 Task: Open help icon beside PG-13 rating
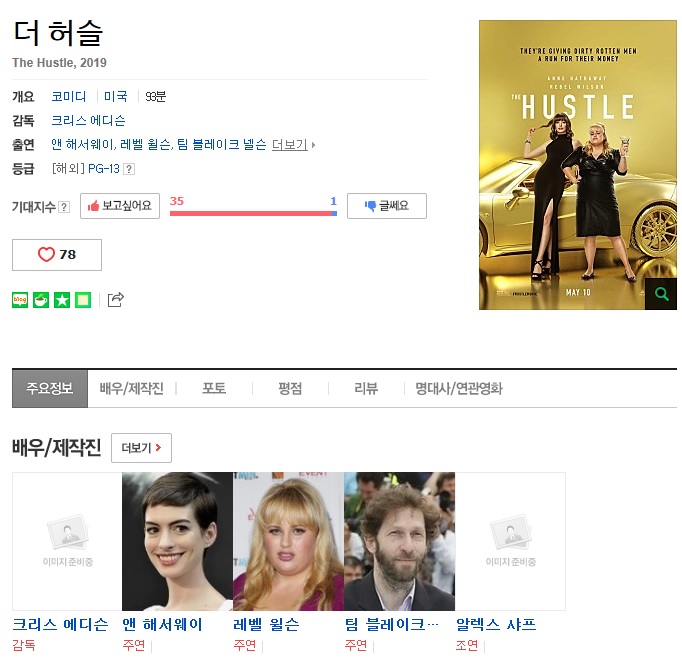(x=129, y=169)
